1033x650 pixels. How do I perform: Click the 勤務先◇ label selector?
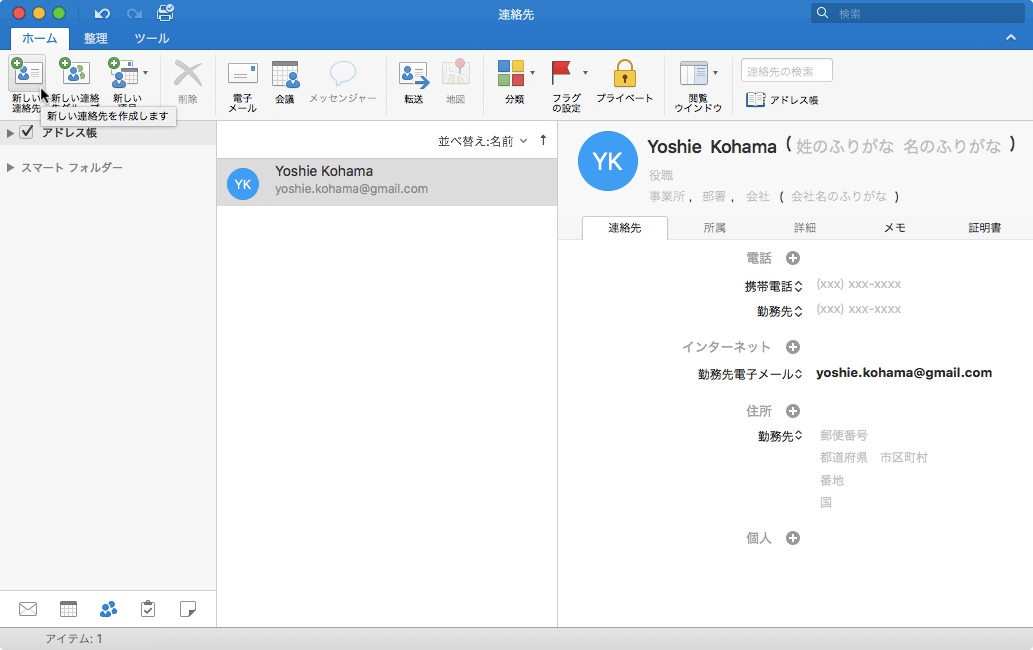point(779,309)
